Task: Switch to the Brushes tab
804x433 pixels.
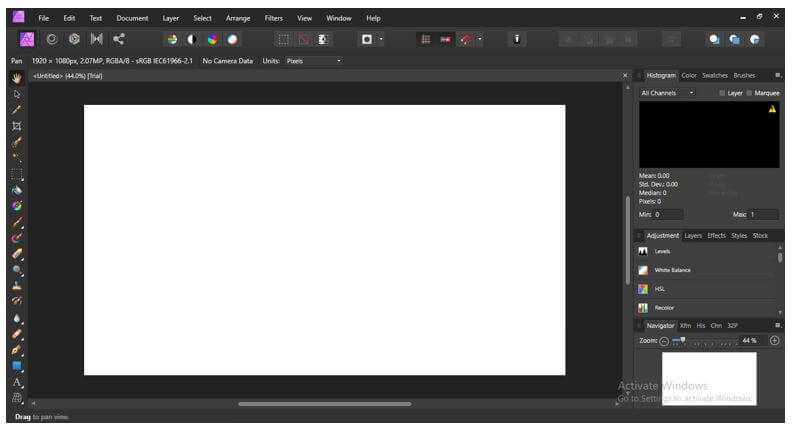Action: (744, 75)
